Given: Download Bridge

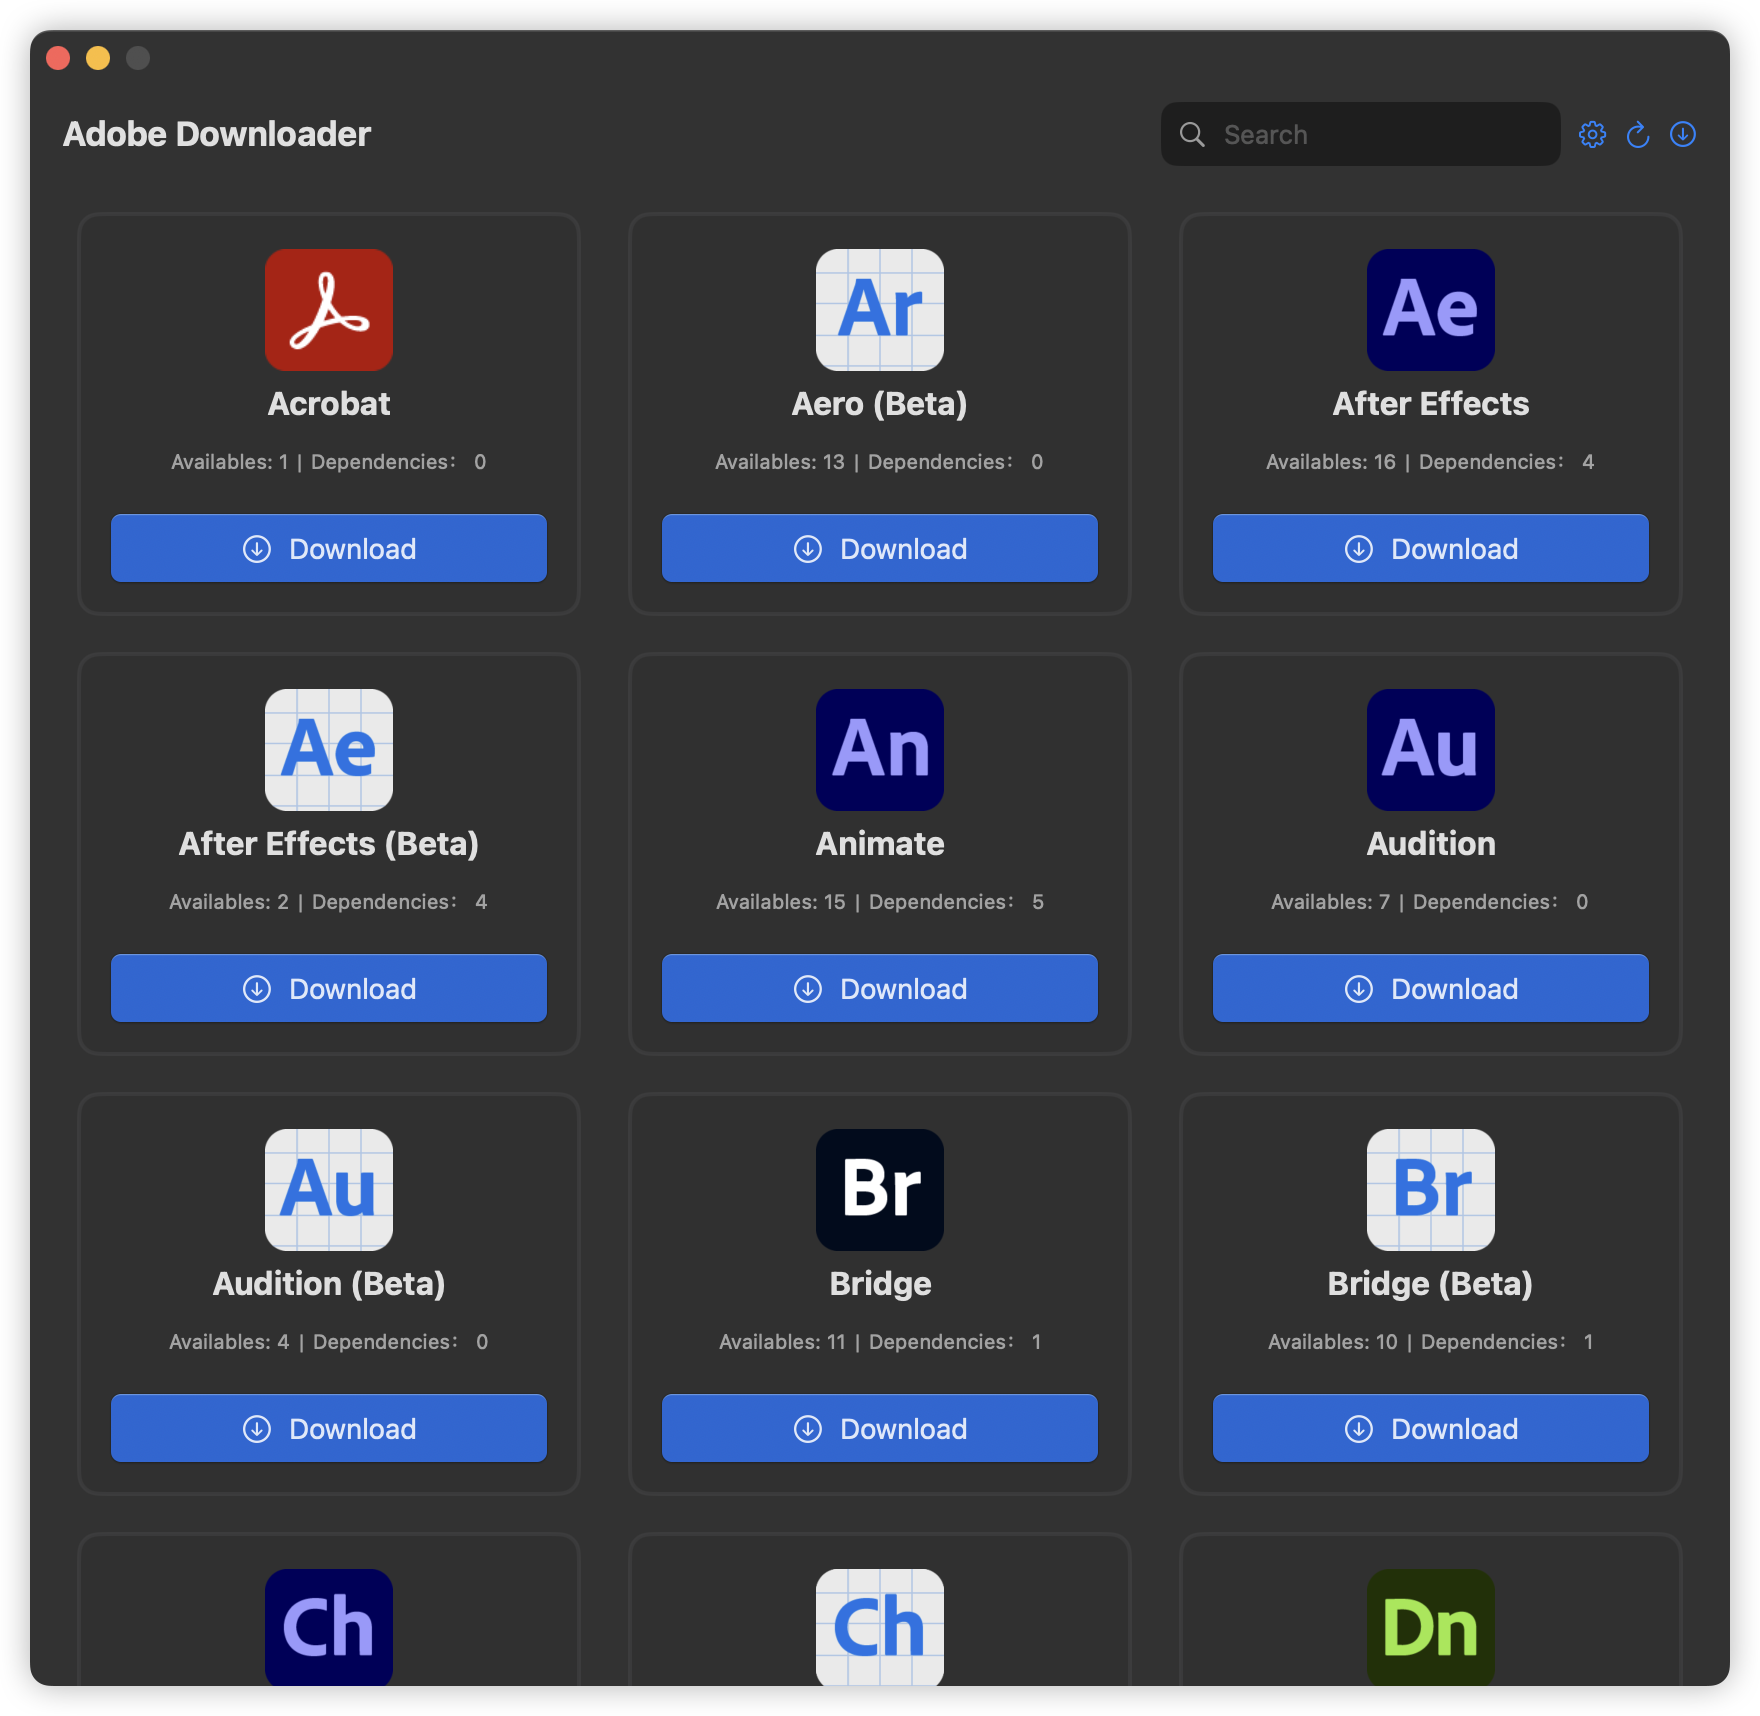Looking at the screenshot, I should pyautogui.click(x=880, y=1428).
